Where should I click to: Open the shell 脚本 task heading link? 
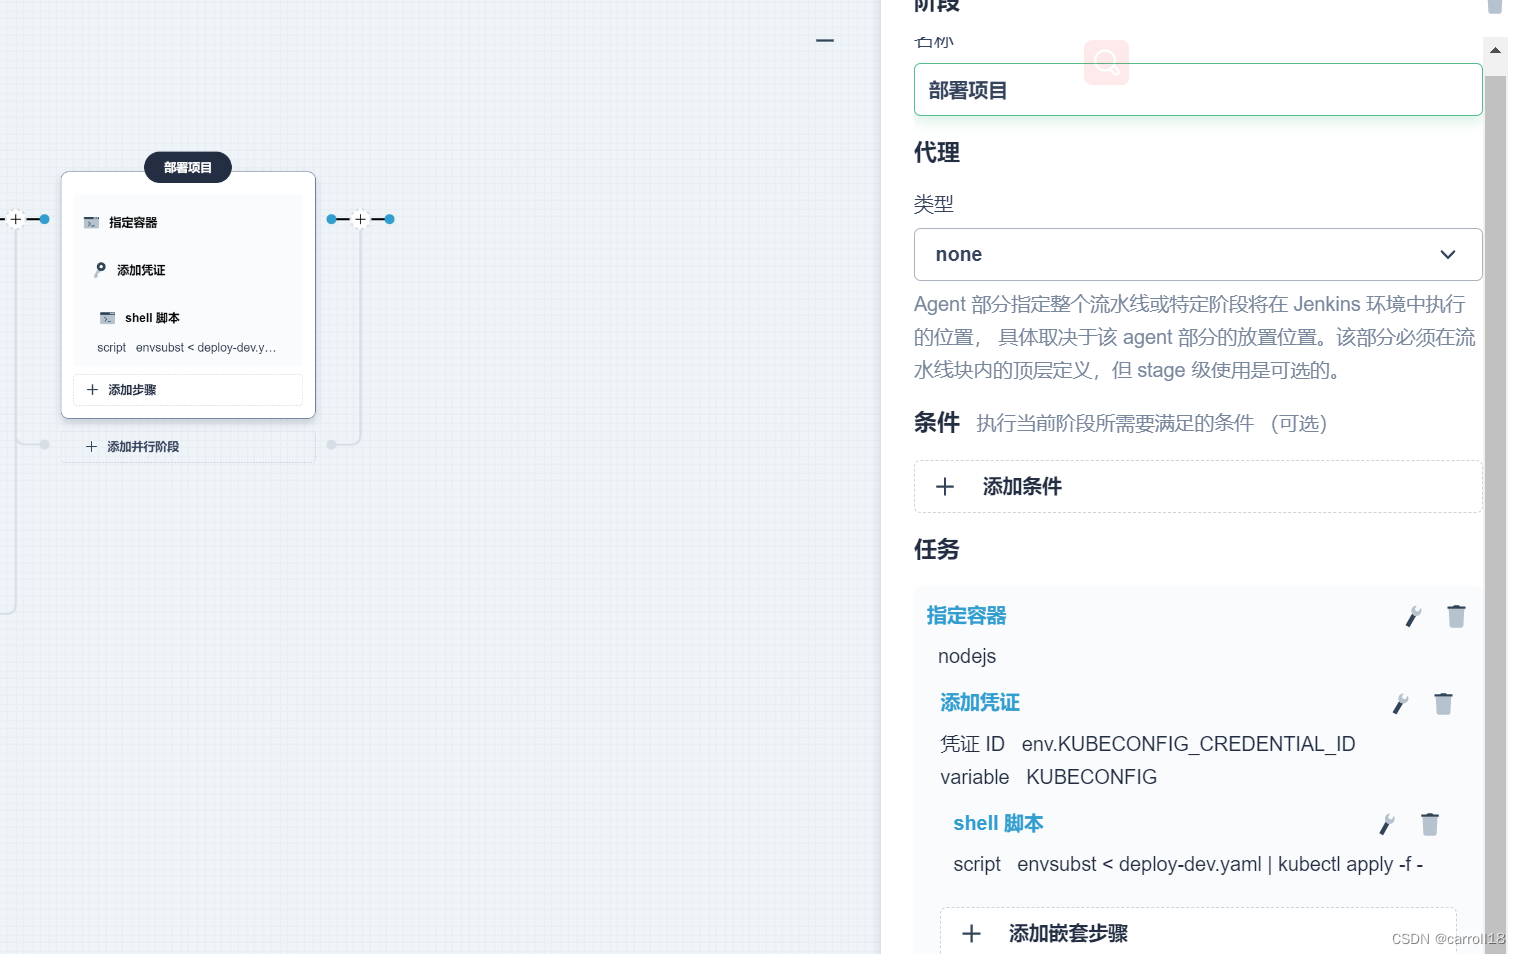[x=998, y=823]
